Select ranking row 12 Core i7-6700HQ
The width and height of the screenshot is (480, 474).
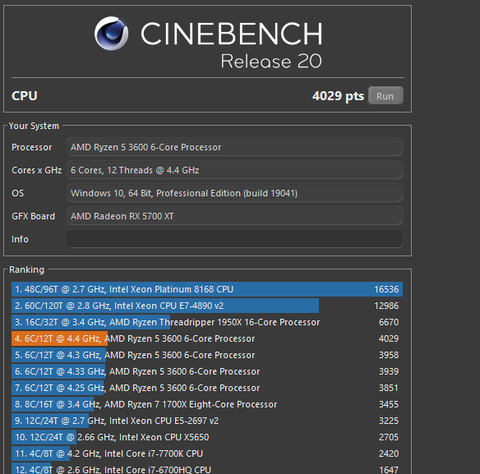click(207, 468)
